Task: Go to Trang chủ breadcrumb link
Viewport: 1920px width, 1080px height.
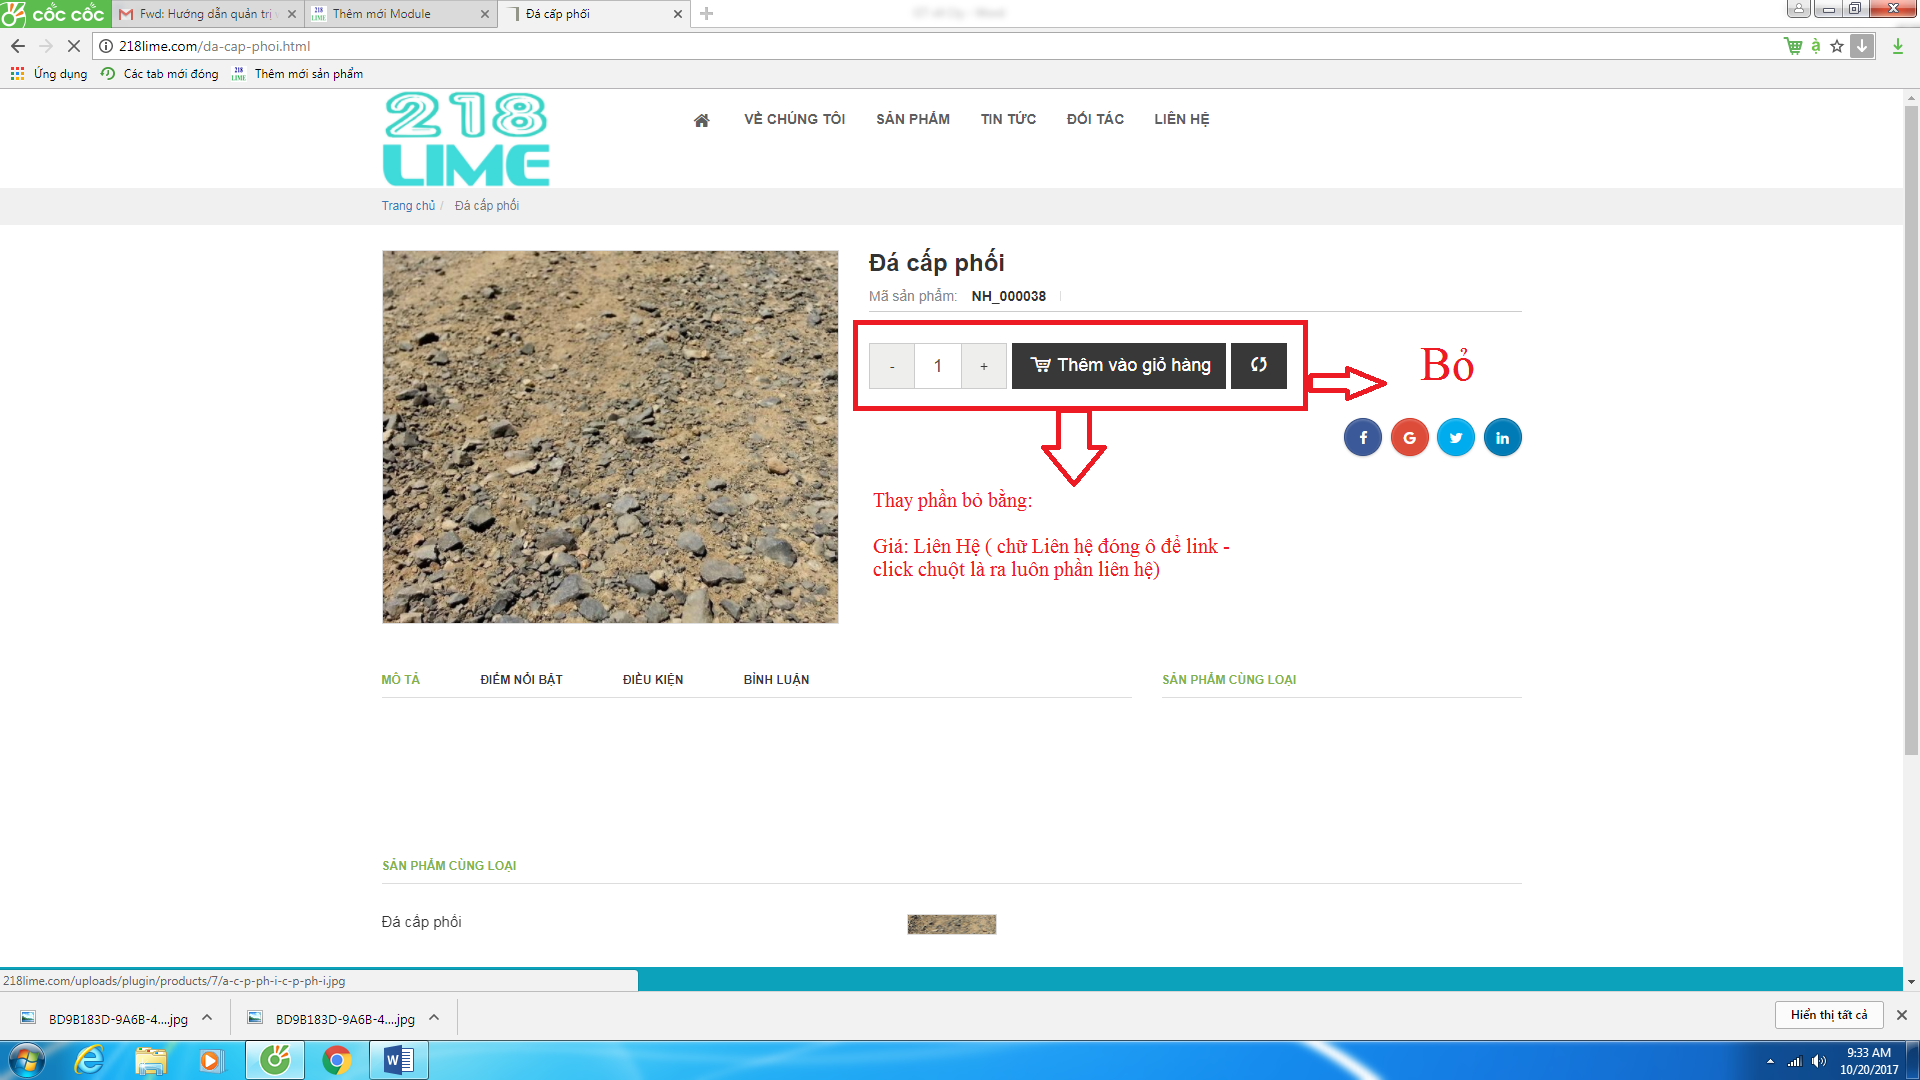Action: [x=408, y=206]
